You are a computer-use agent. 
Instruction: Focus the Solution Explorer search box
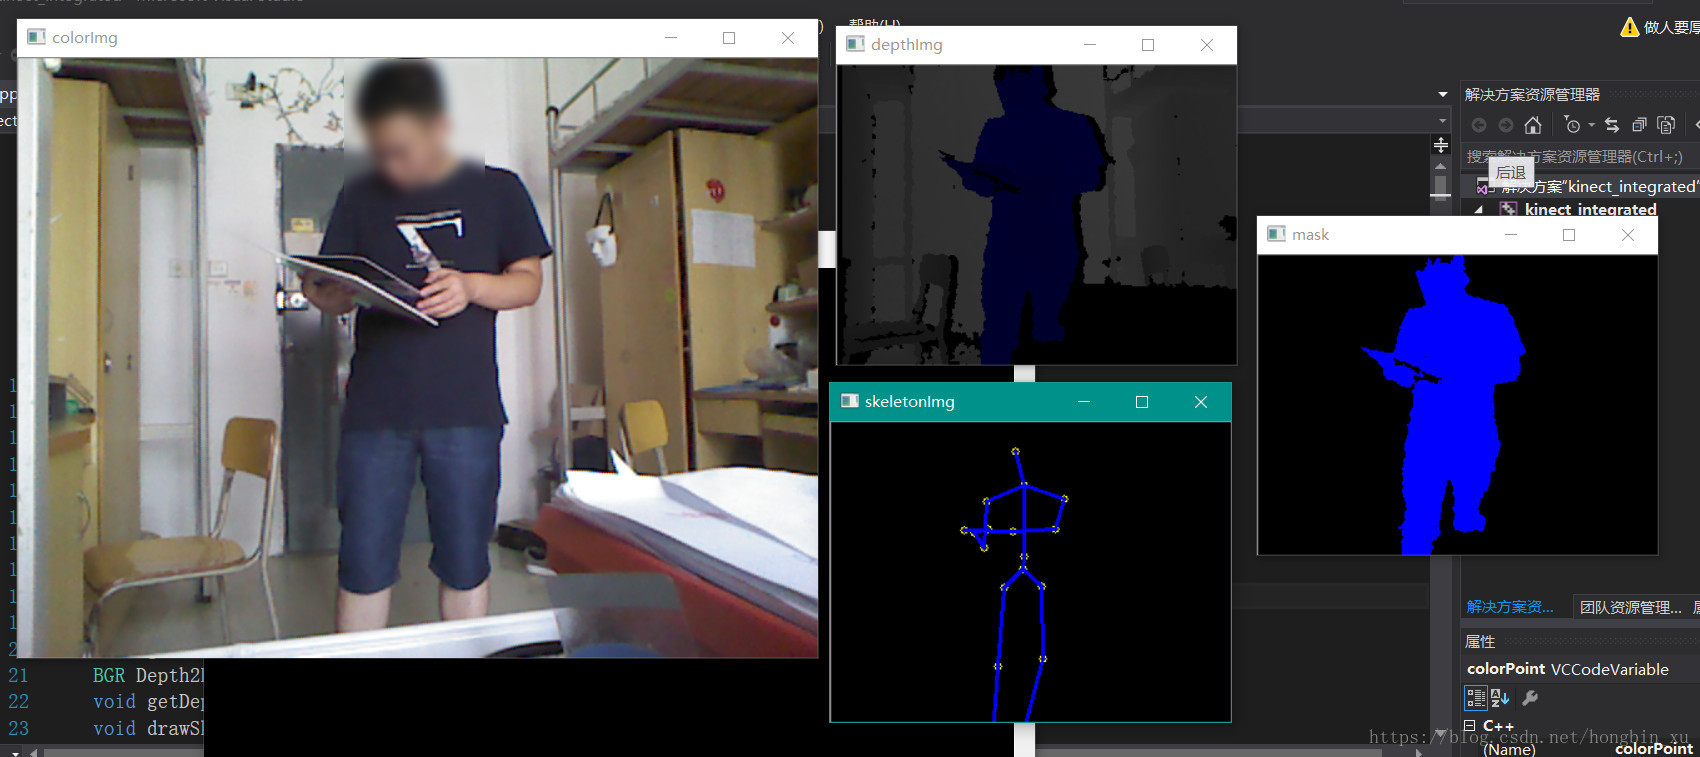click(1580, 156)
